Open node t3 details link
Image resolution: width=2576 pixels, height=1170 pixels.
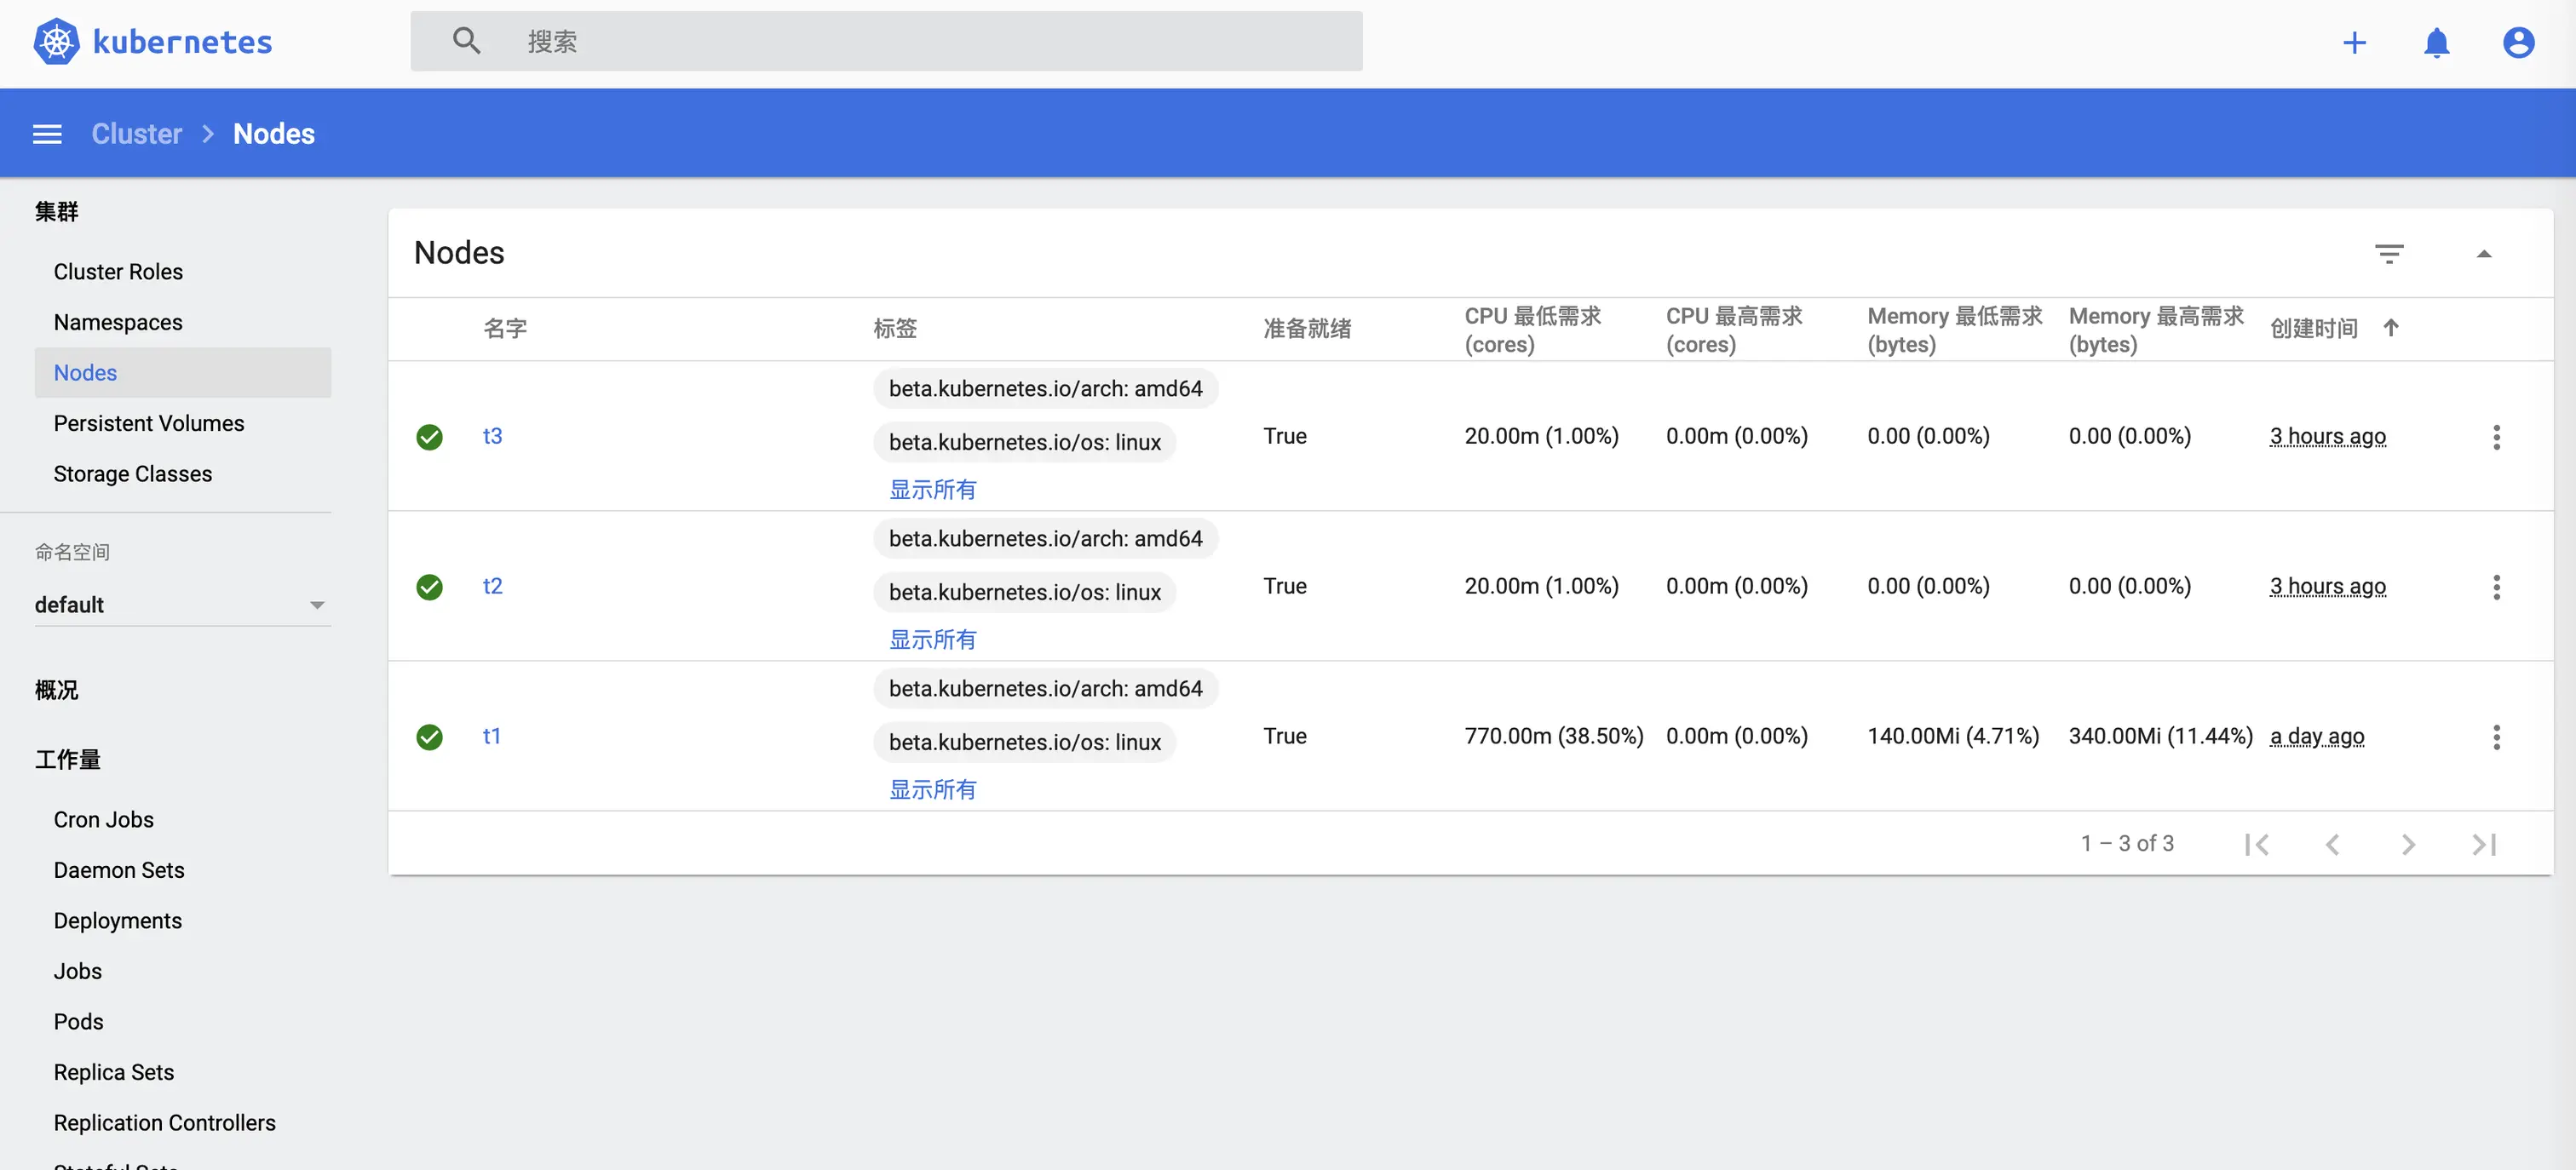[492, 436]
